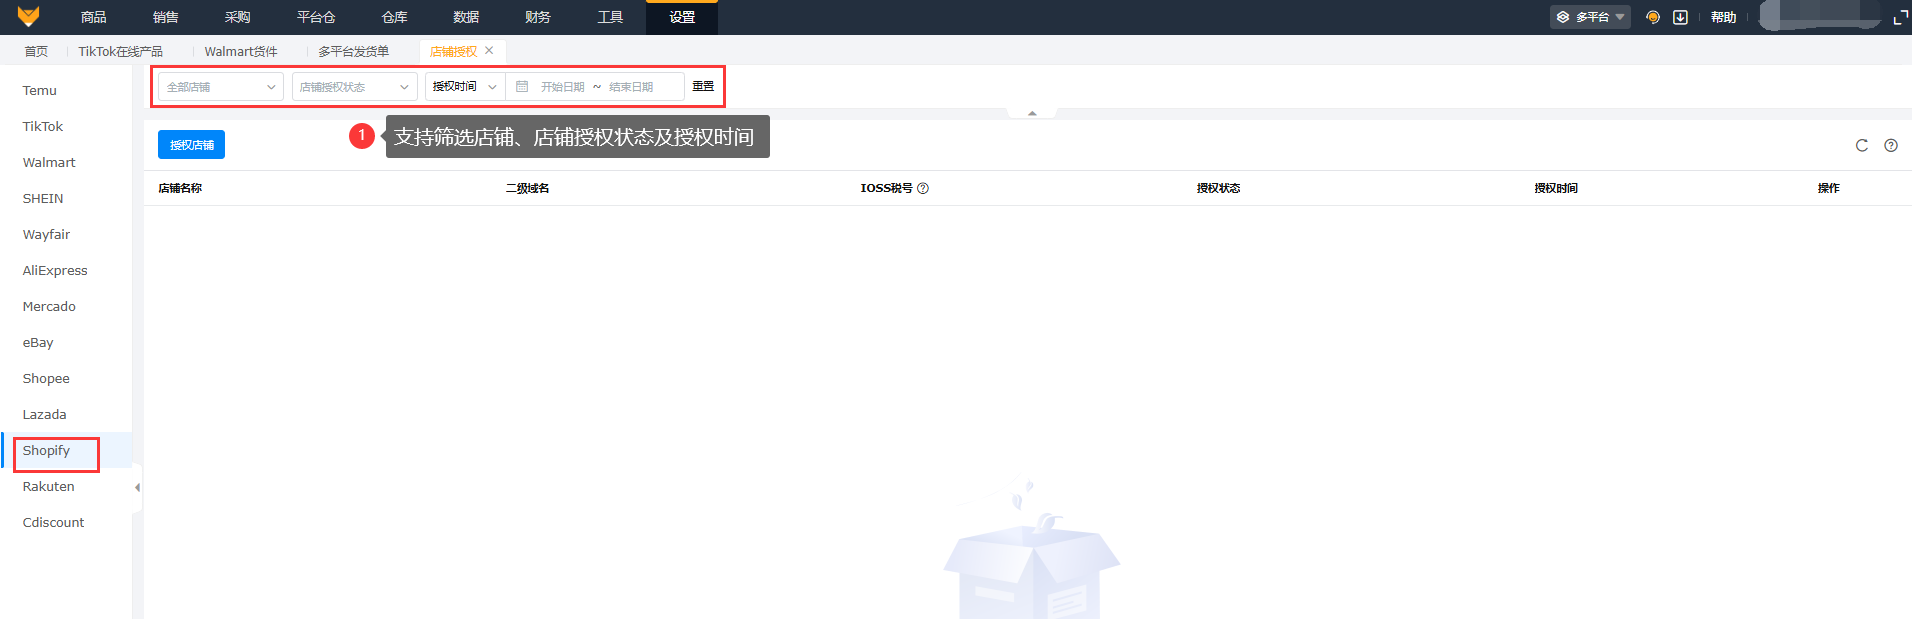Click the 授权状态 column header
This screenshot has height=619, width=1912.
1218,188
